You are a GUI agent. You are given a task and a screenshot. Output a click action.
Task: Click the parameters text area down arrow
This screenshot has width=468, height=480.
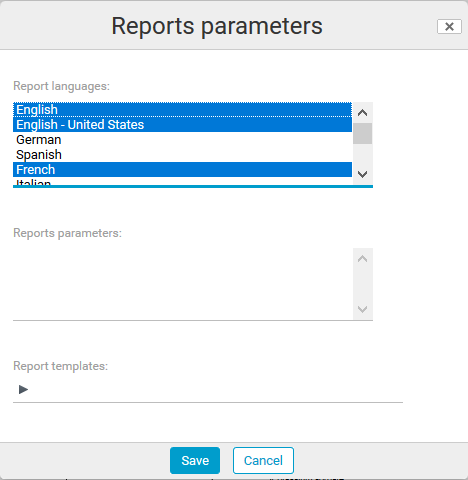click(x=362, y=309)
